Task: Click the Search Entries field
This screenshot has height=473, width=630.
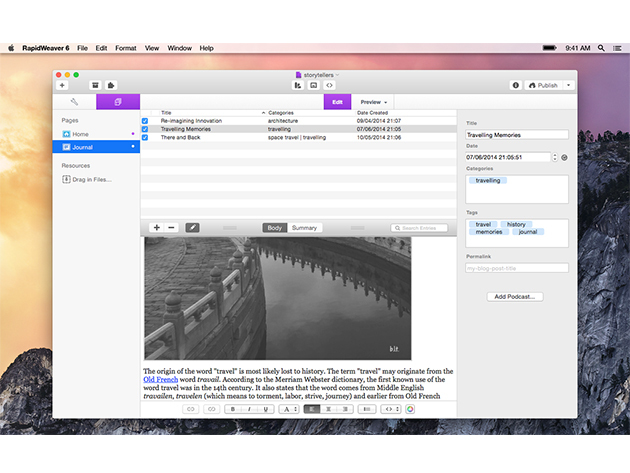Action: [419, 228]
